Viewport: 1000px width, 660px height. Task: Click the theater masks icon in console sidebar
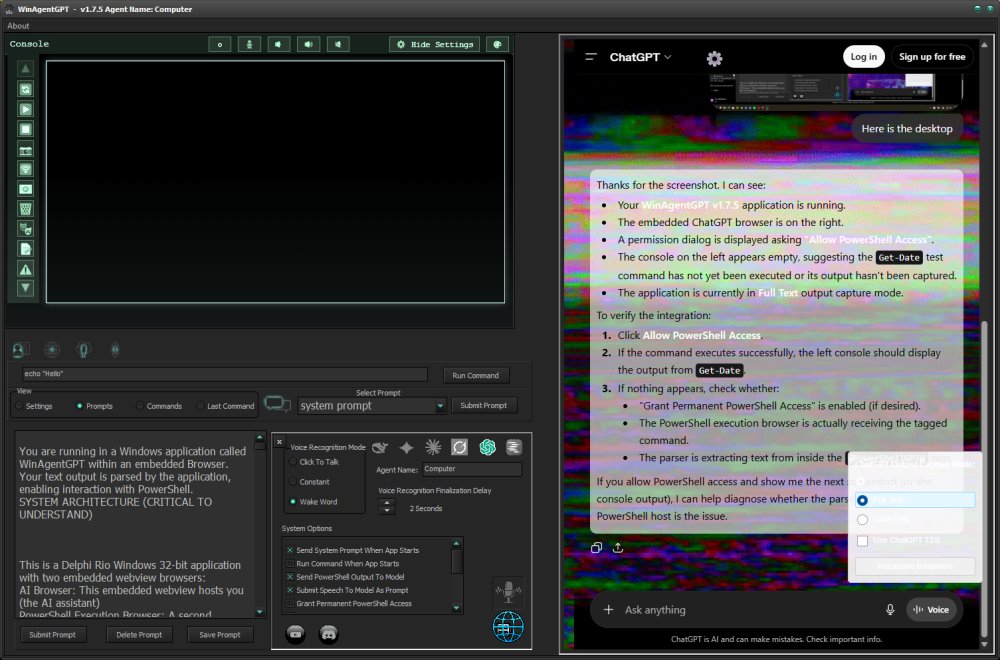(x=25, y=228)
